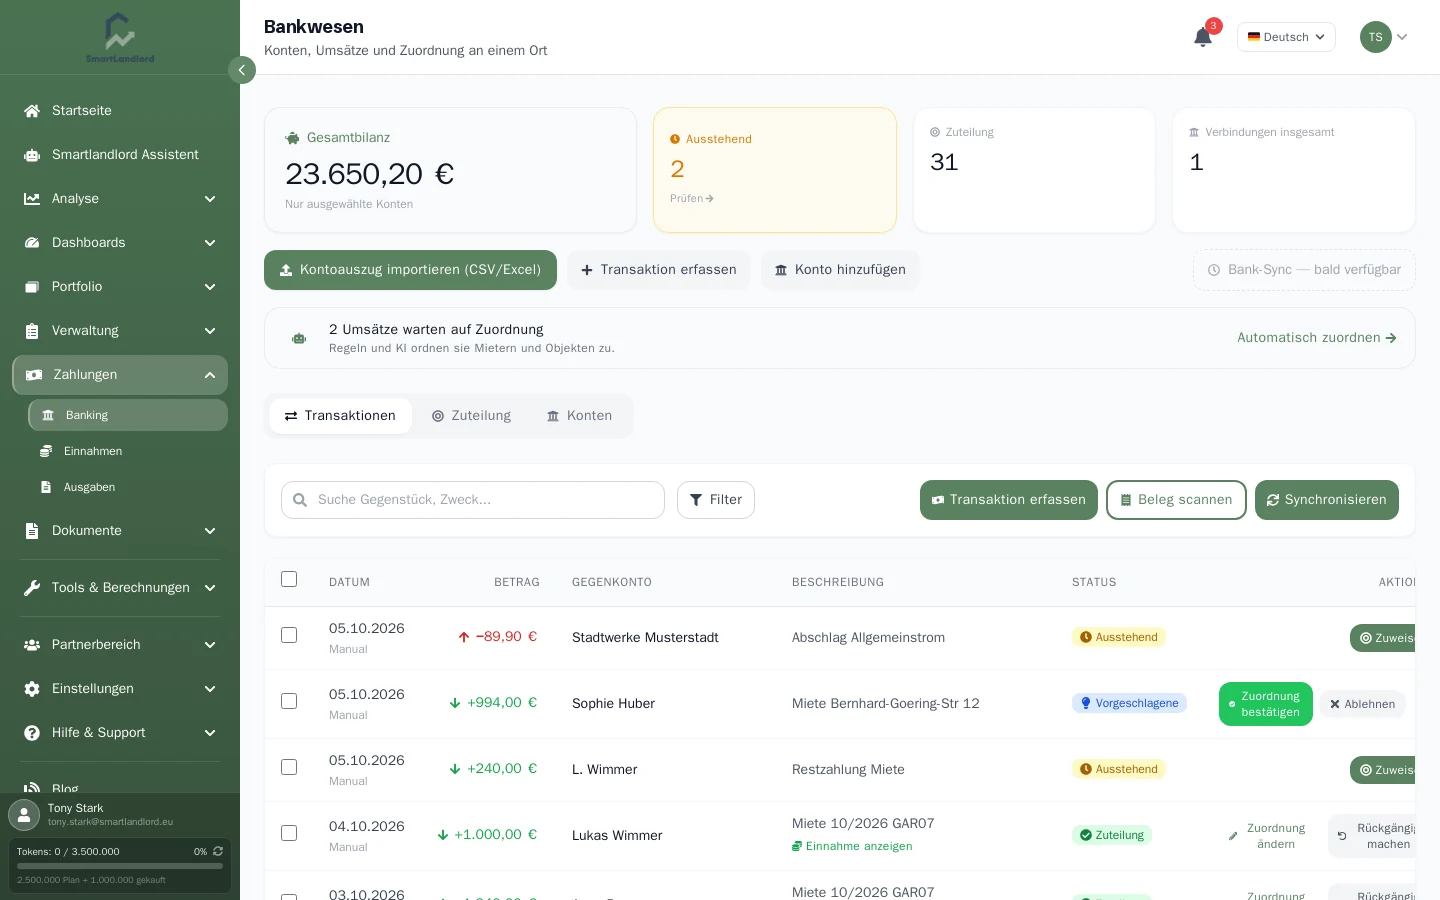Click the Portfolio wallet icon
This screenshot has height=900, width=1440.
(x=32, y=287)
